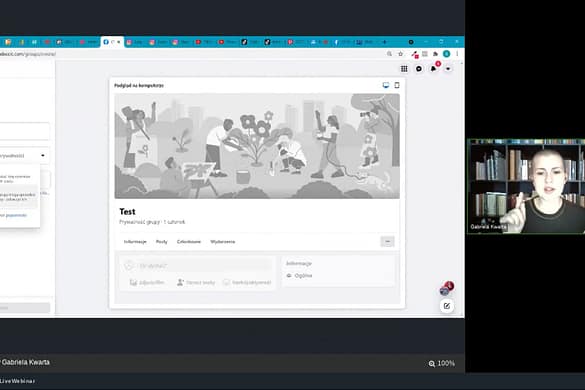Viewport: 585px width, 390px height.
Task: Expand the account arrow dropdown in top bar
Action: pyautogui.click(x=448, y=69)
